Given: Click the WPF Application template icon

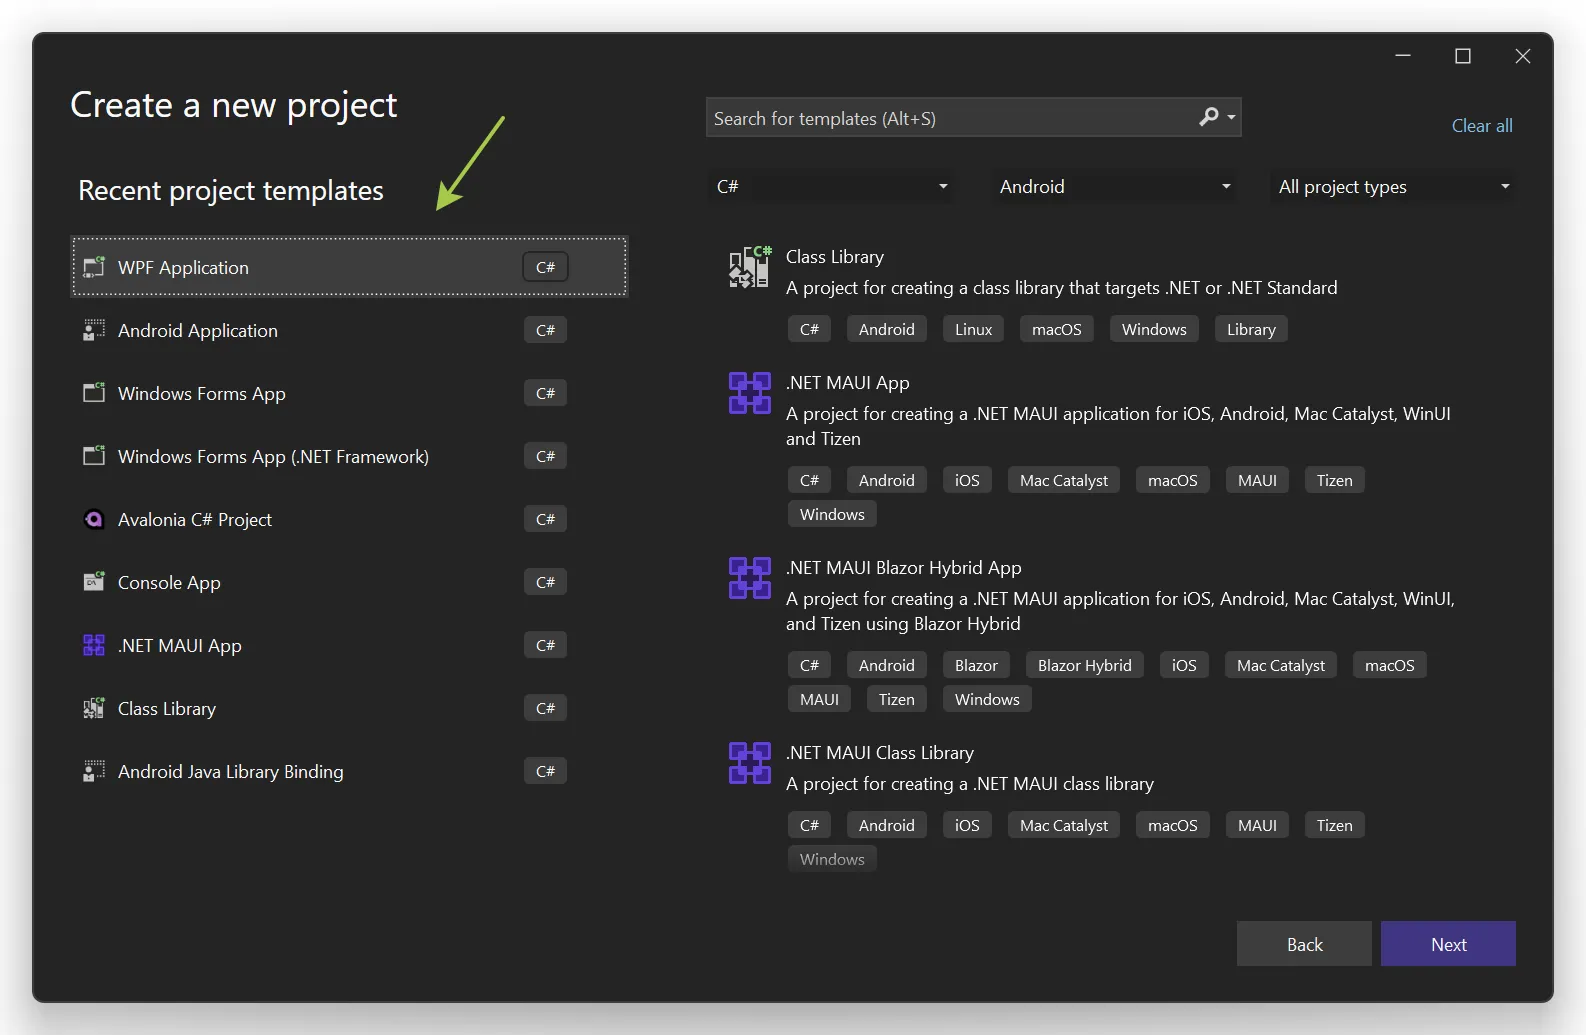Looking at the screenshot, I should [94, 267].
